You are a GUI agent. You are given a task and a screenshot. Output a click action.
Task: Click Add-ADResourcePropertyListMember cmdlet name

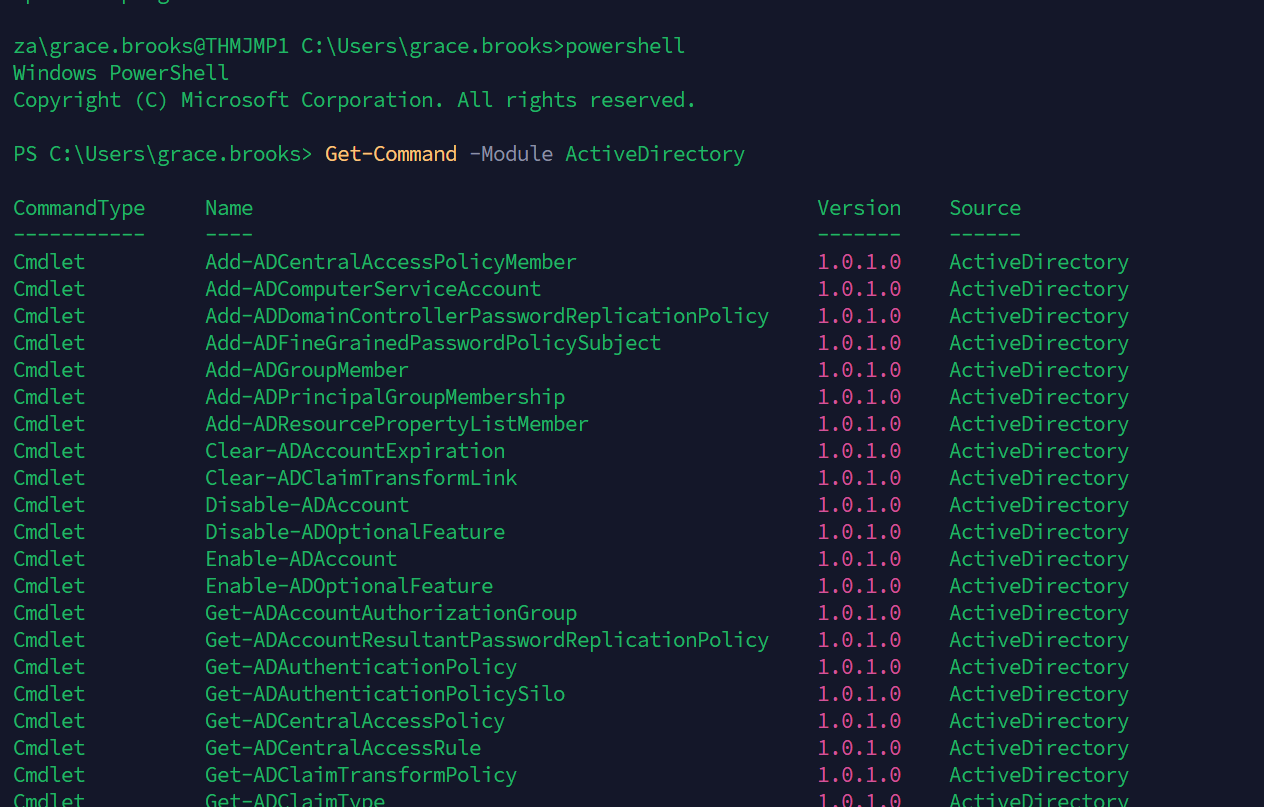[397, 424]
